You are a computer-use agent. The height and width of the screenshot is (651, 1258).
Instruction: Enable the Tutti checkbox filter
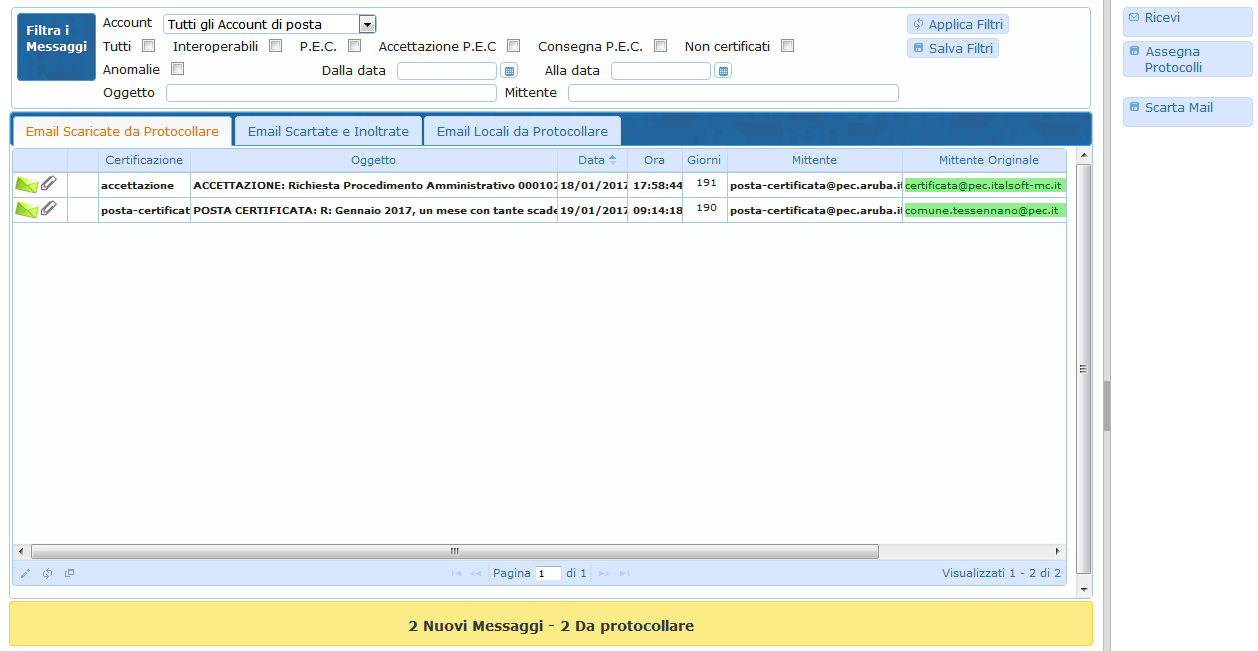tap(149, 46)
